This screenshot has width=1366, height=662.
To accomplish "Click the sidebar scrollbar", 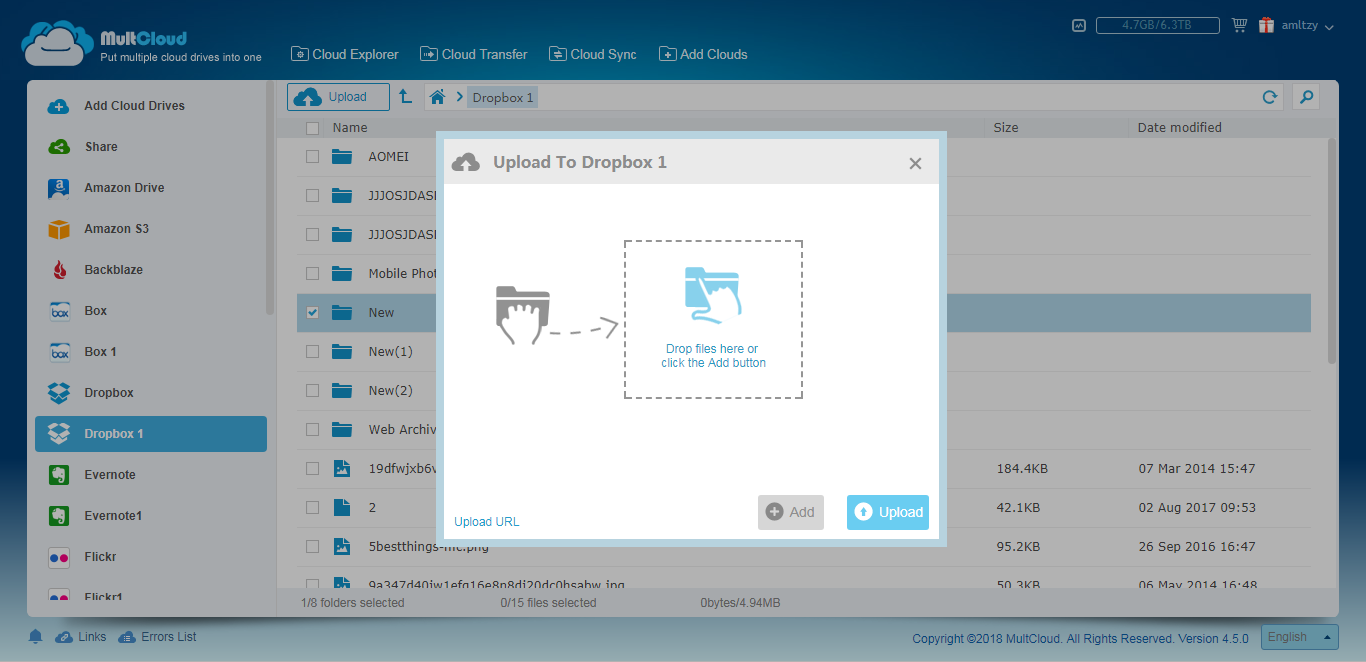I will pos(270,200).
